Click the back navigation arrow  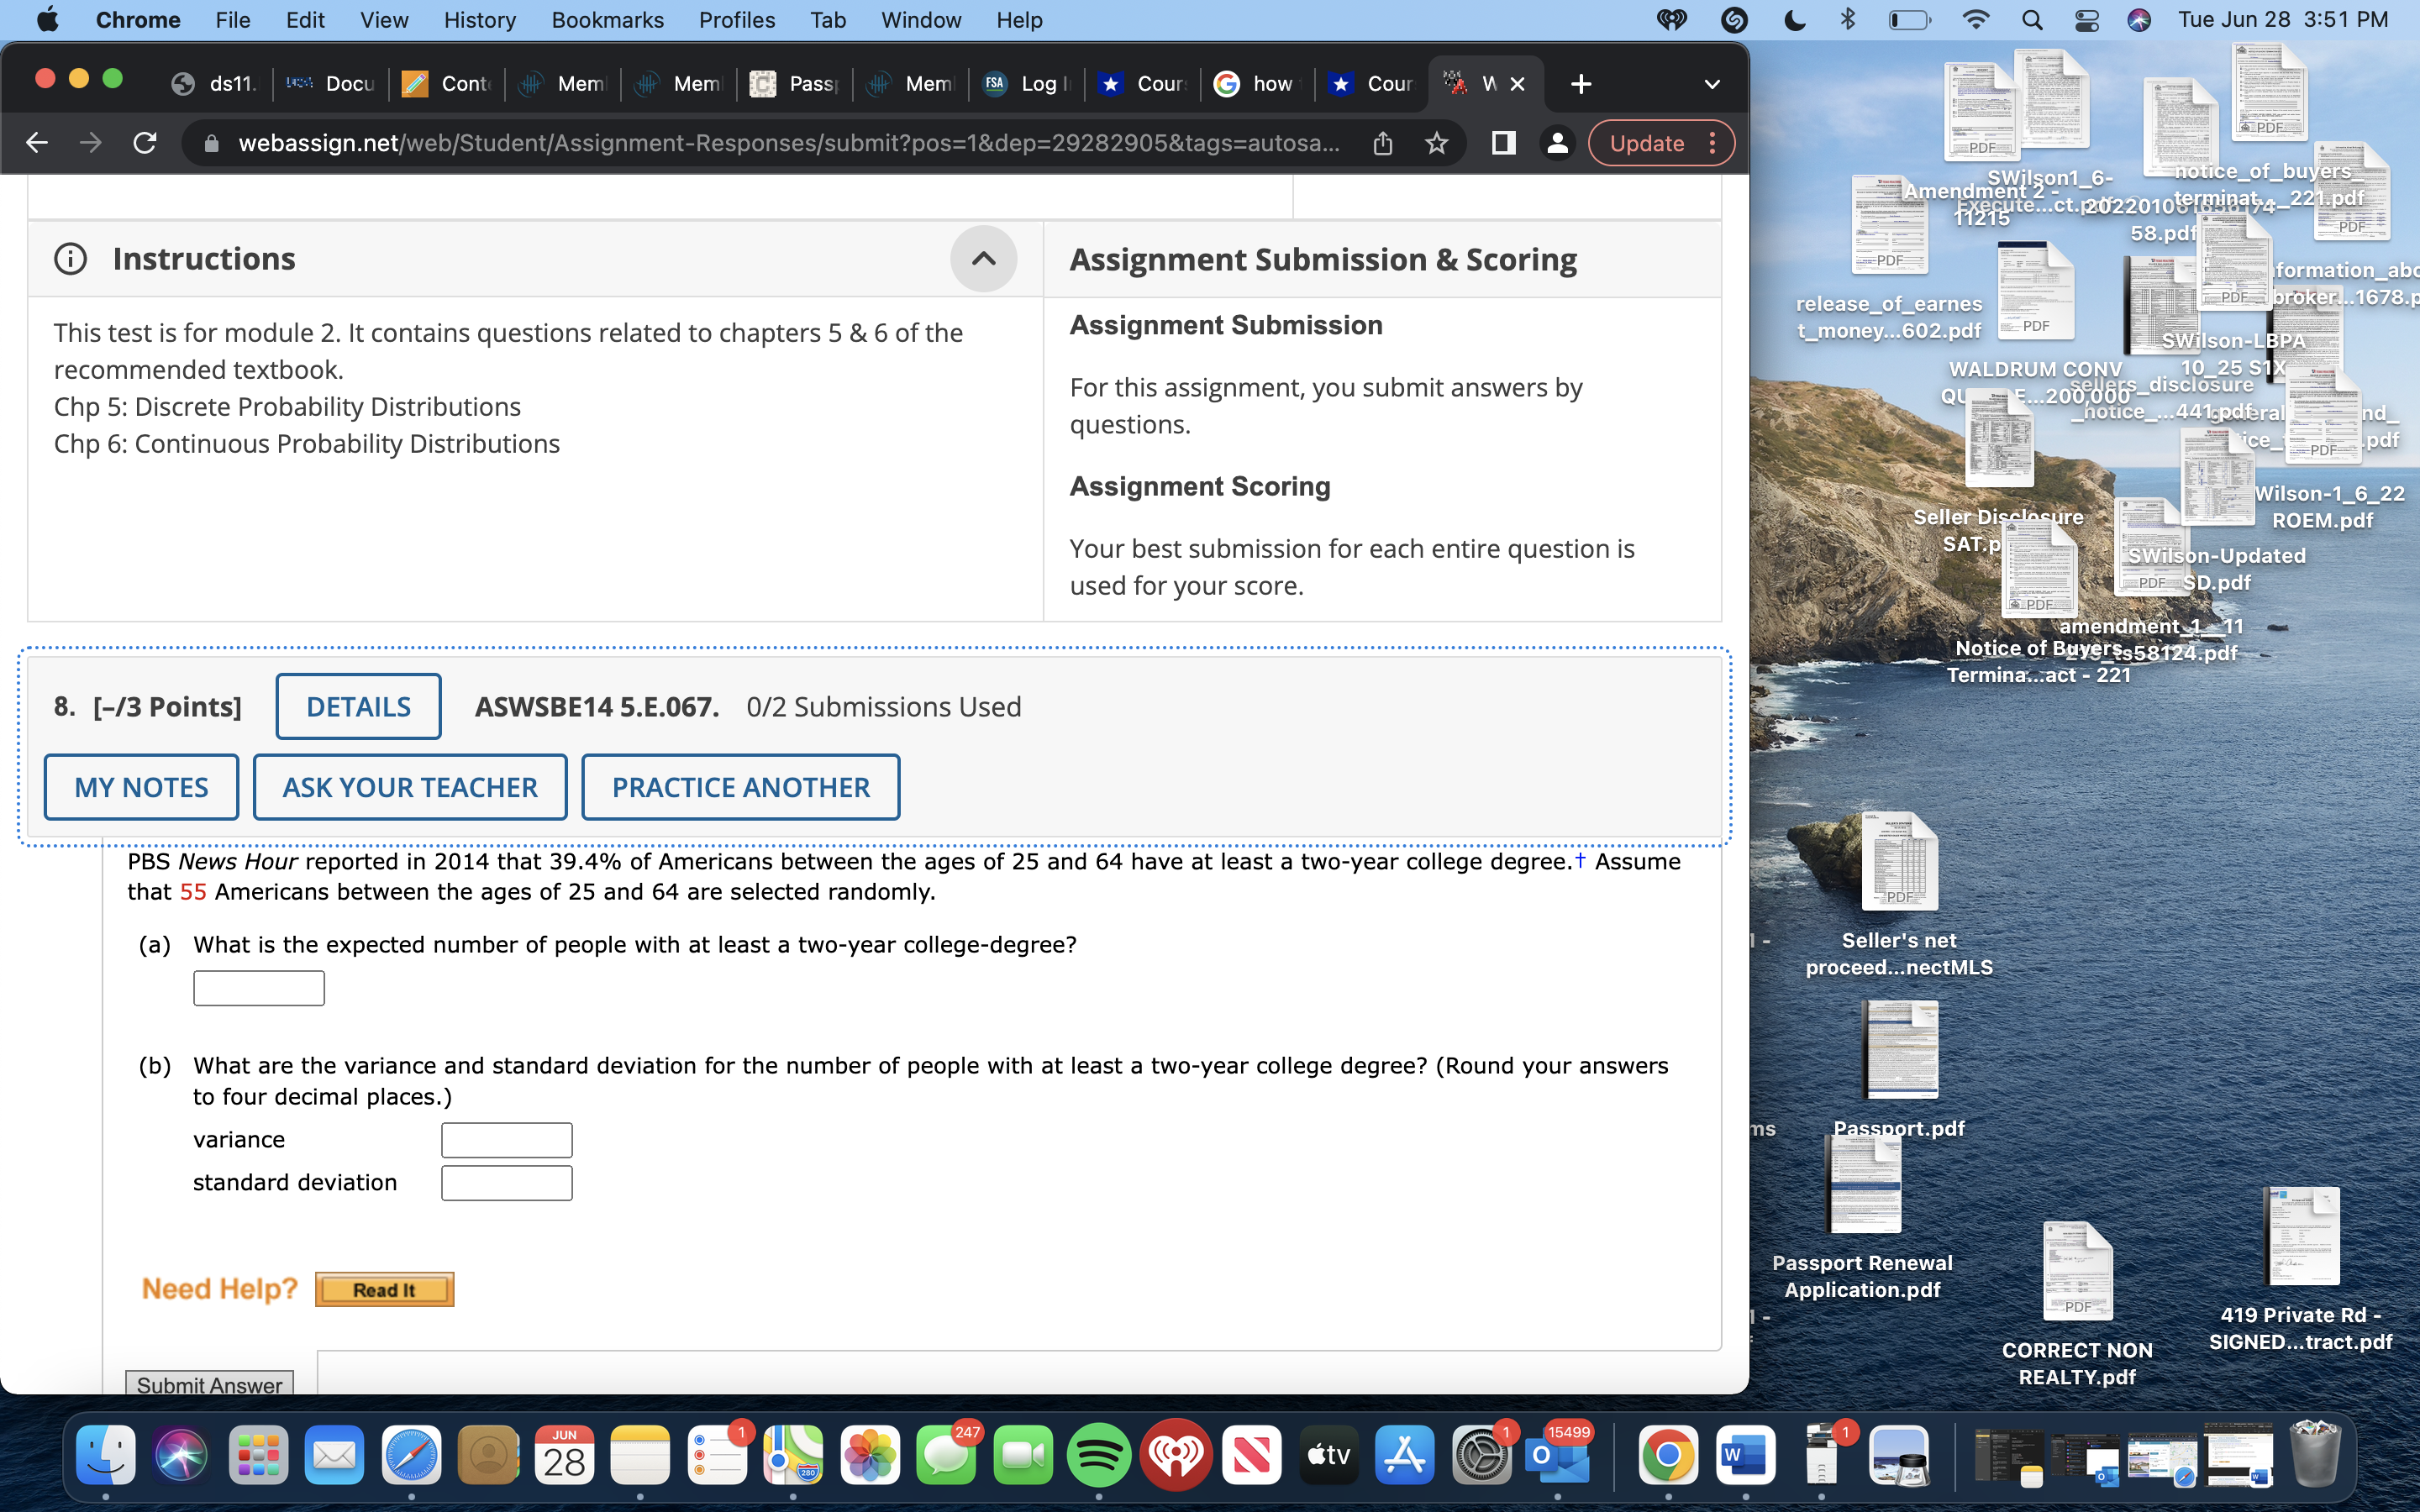pos(37,143)
